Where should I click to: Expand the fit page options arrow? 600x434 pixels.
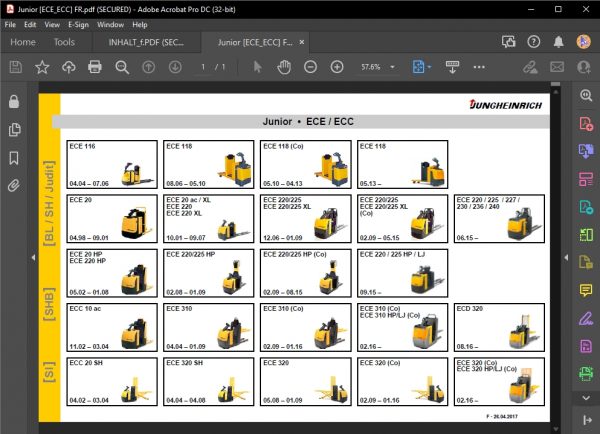click(429, 67)
